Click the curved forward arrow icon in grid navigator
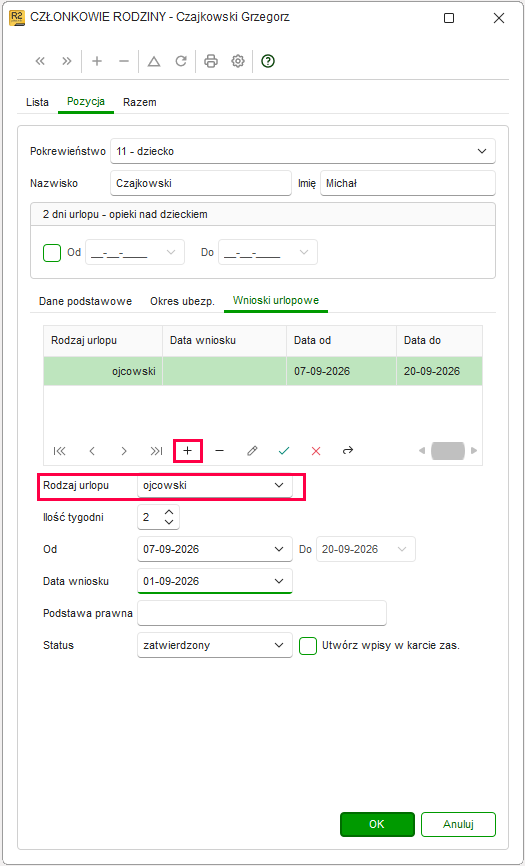Screen dimensions: 525x866 (348, 451)
